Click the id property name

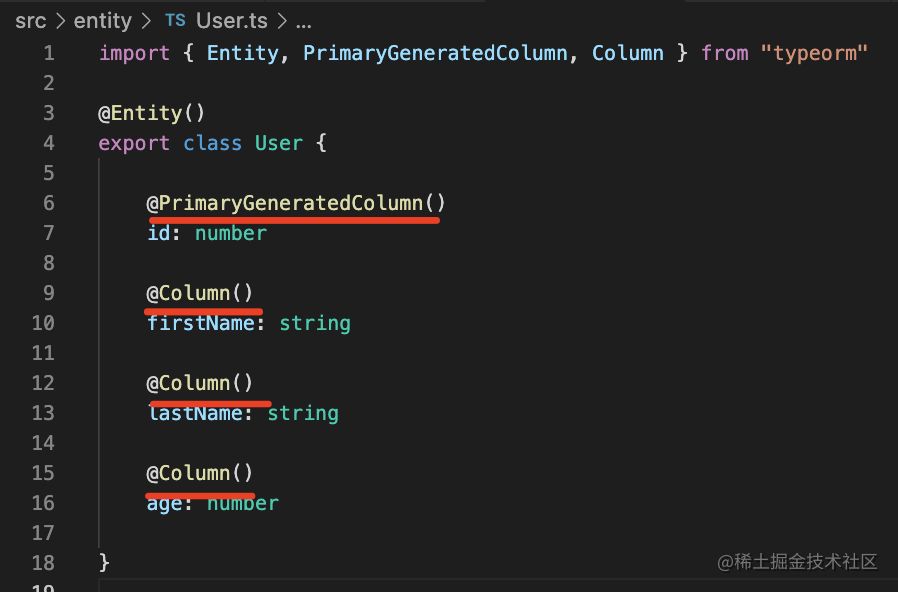click(x=160, y=233)
